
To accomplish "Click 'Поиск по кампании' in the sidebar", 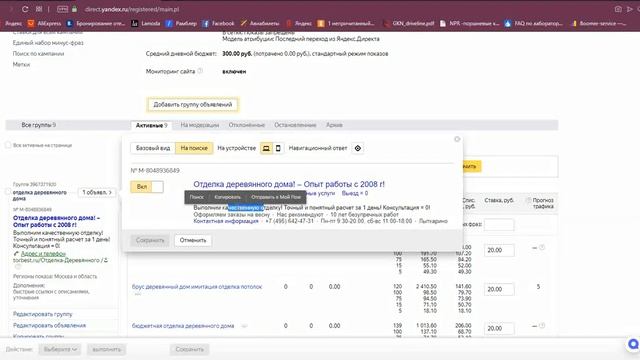I will [38, 54].
